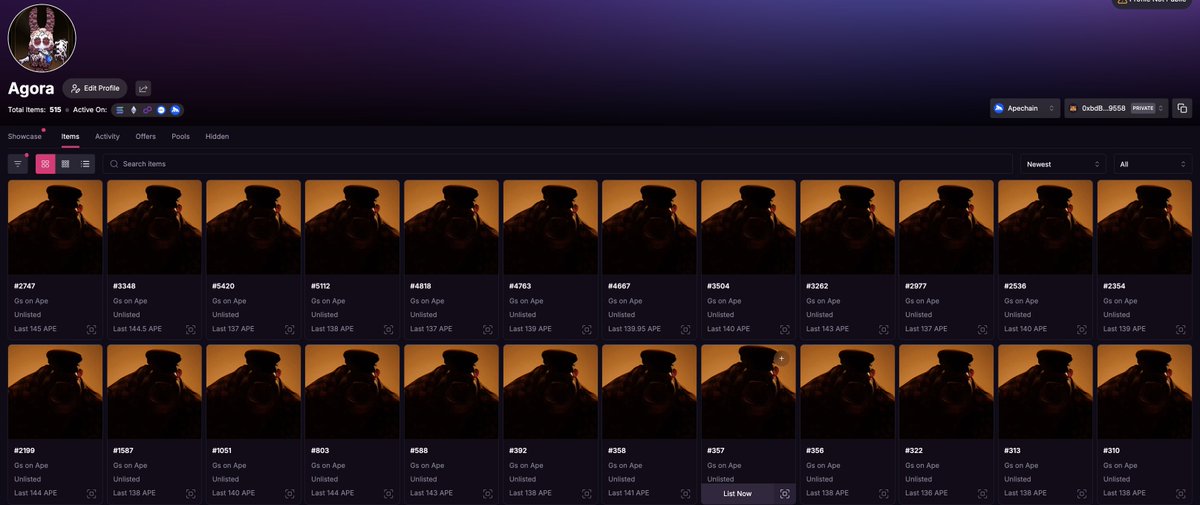Click 'Last 144.5 APE' price text

pos(135,329)
